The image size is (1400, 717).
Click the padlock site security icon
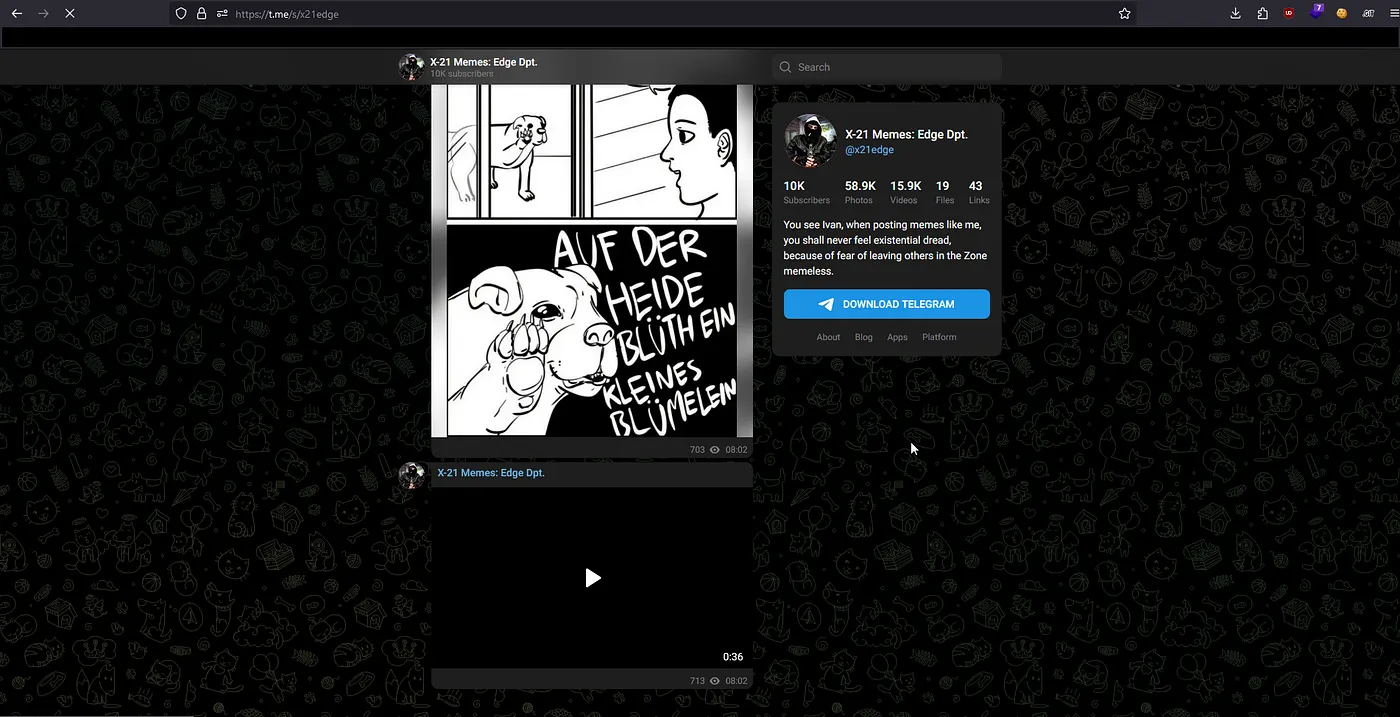pos(201,14)
